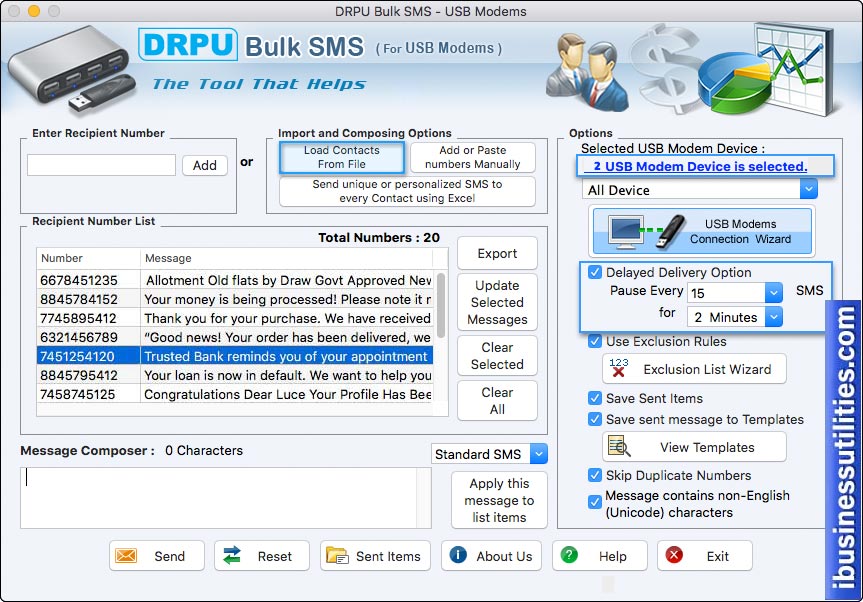
Task: Click the USB hub device image
Action: pos(70,69)
